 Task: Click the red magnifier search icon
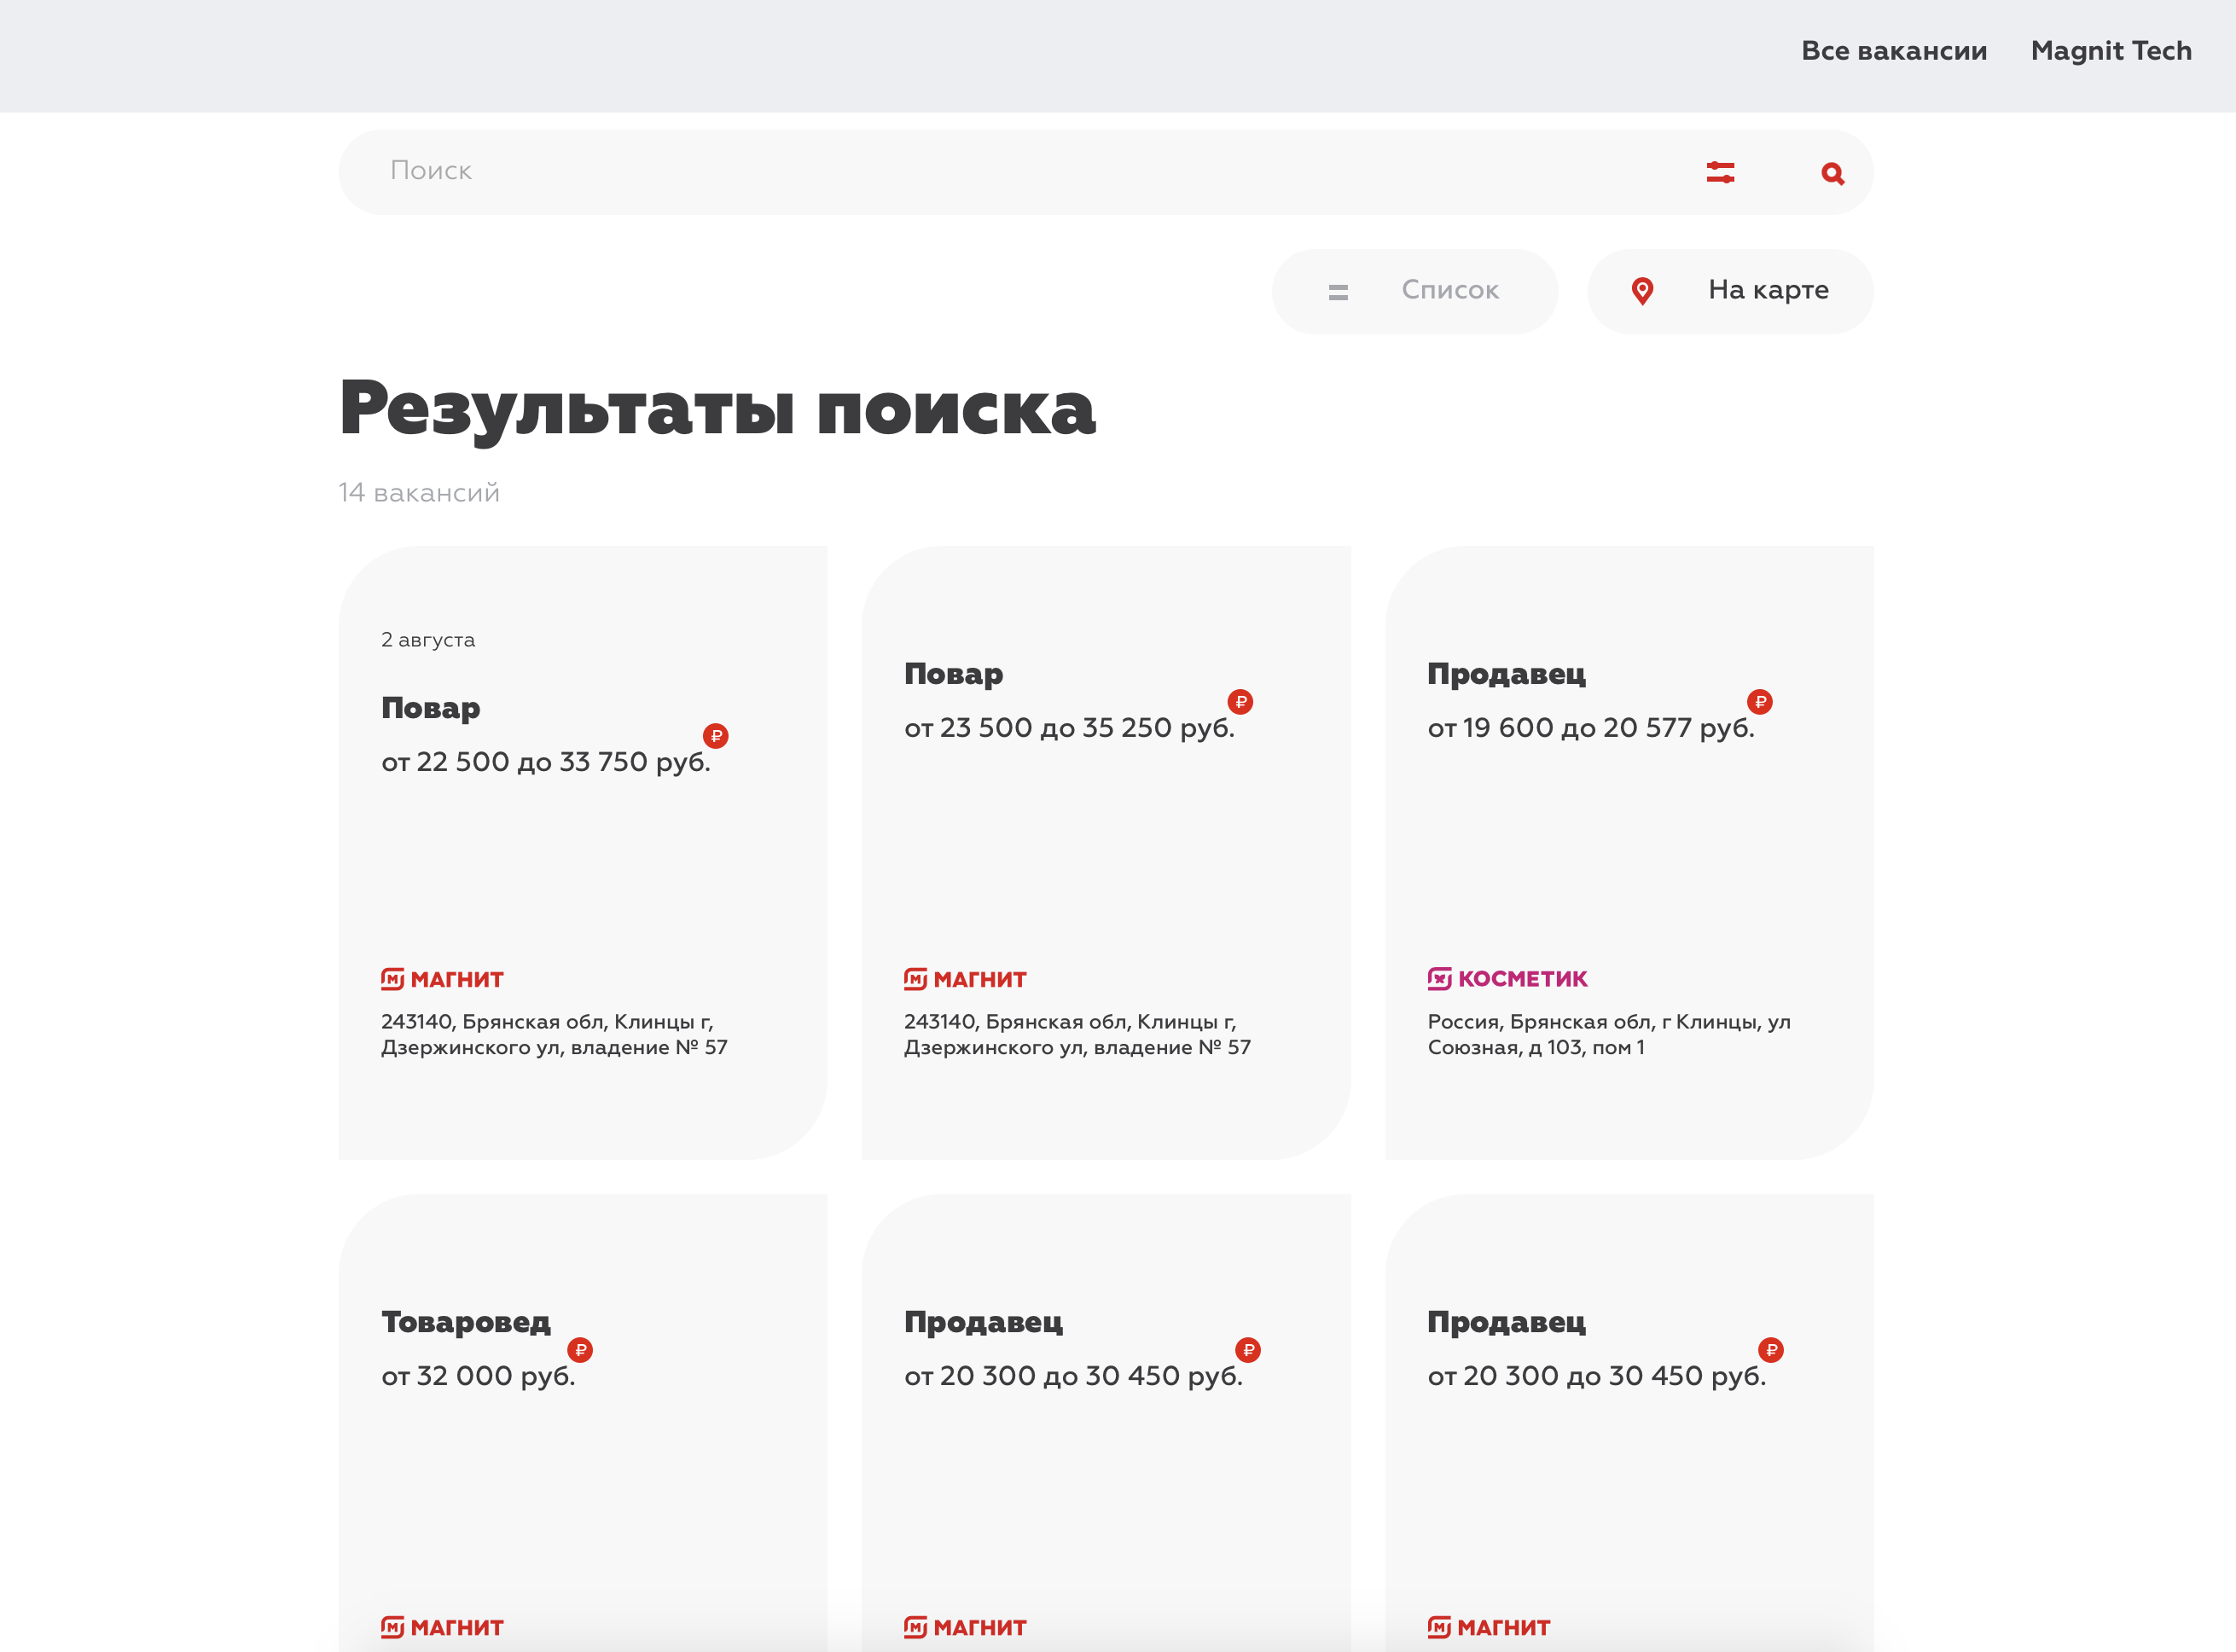1832,173
